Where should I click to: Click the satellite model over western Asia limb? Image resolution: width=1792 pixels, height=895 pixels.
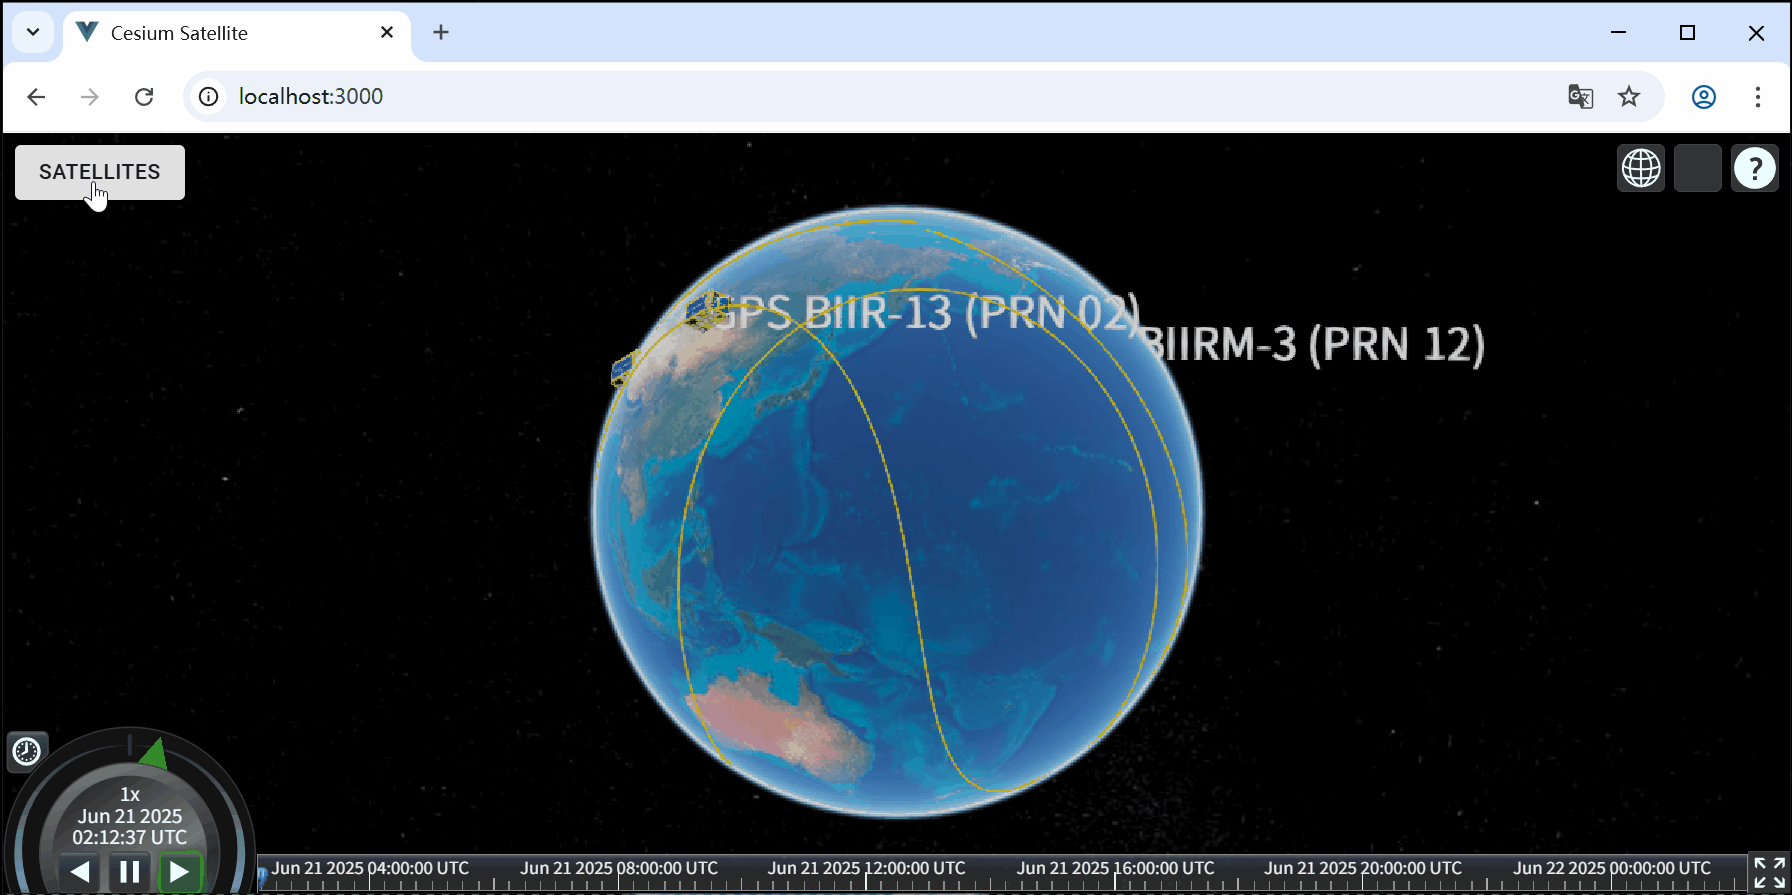coord(624,370)
